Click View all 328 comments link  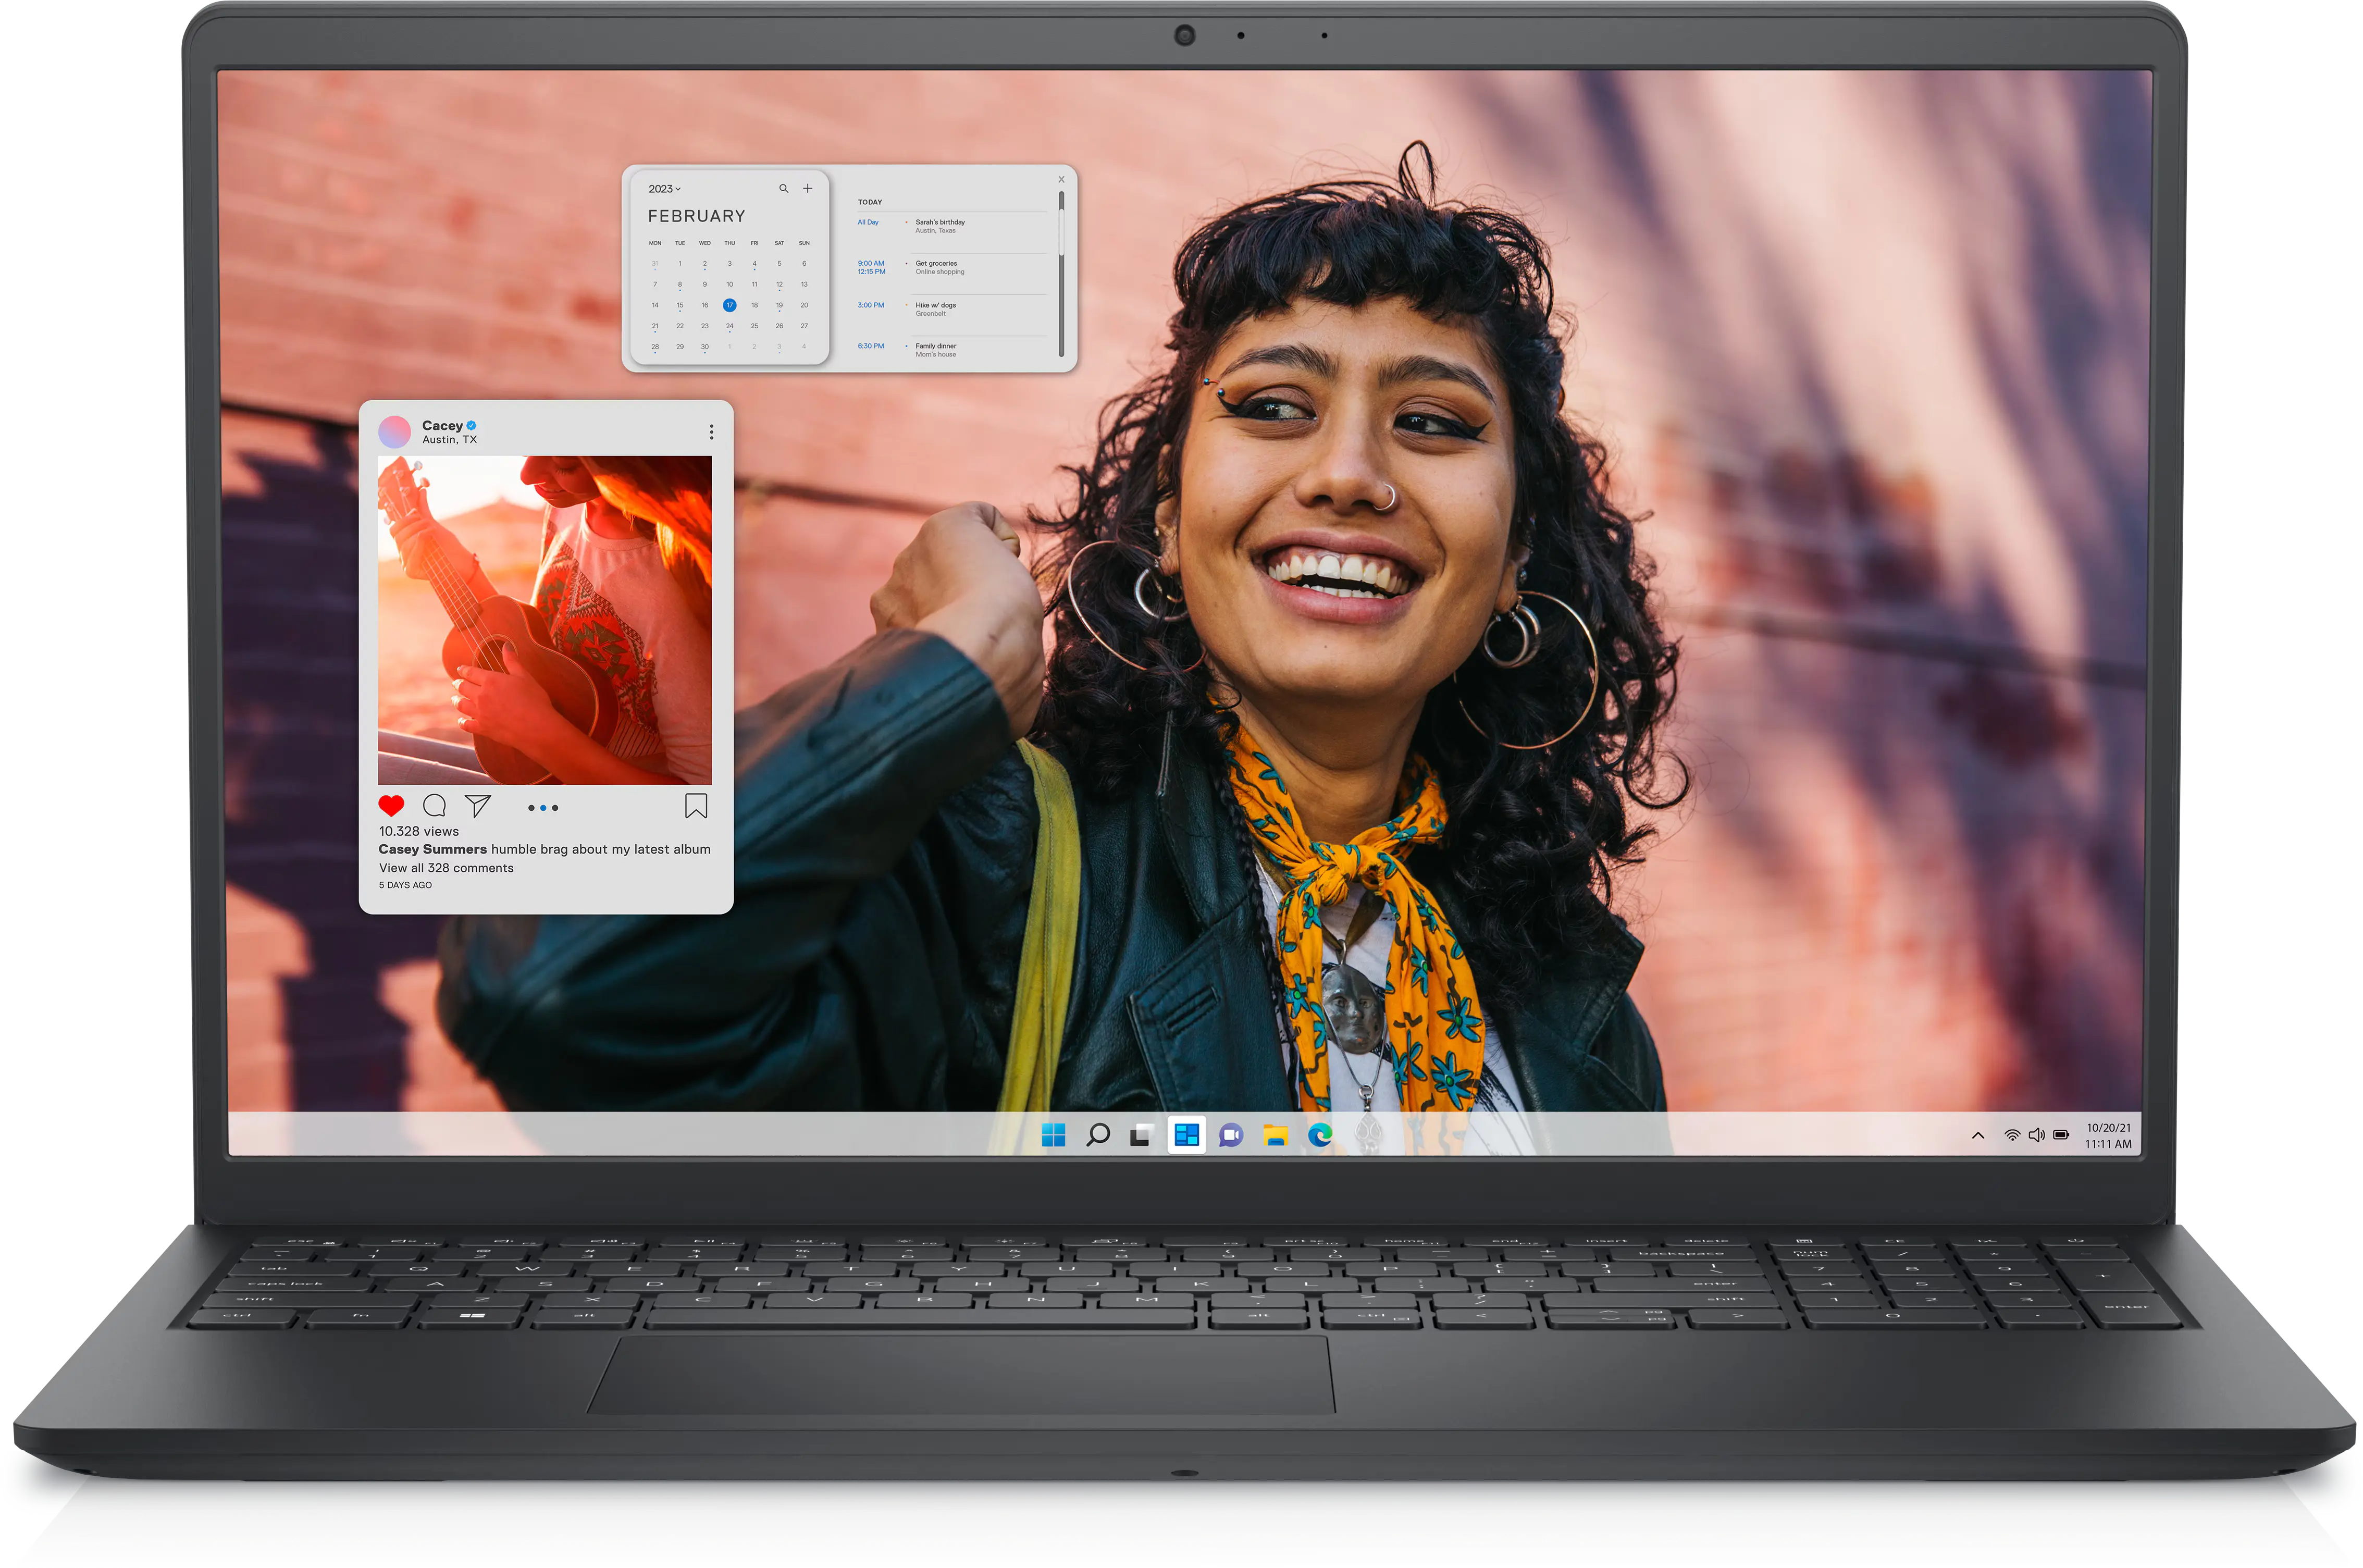pos(445,868)
